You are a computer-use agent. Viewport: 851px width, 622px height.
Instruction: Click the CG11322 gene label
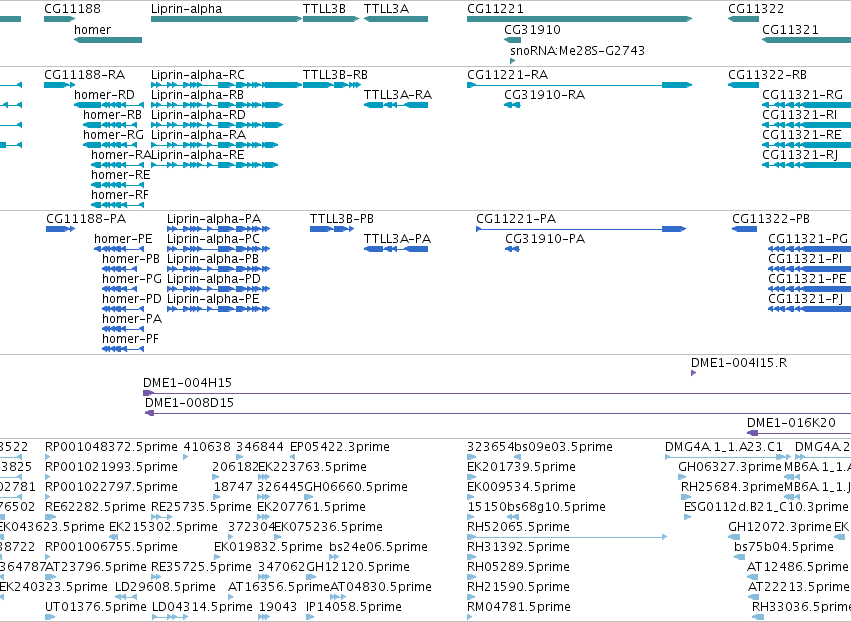pyautogui.click(x=756, y=9)
